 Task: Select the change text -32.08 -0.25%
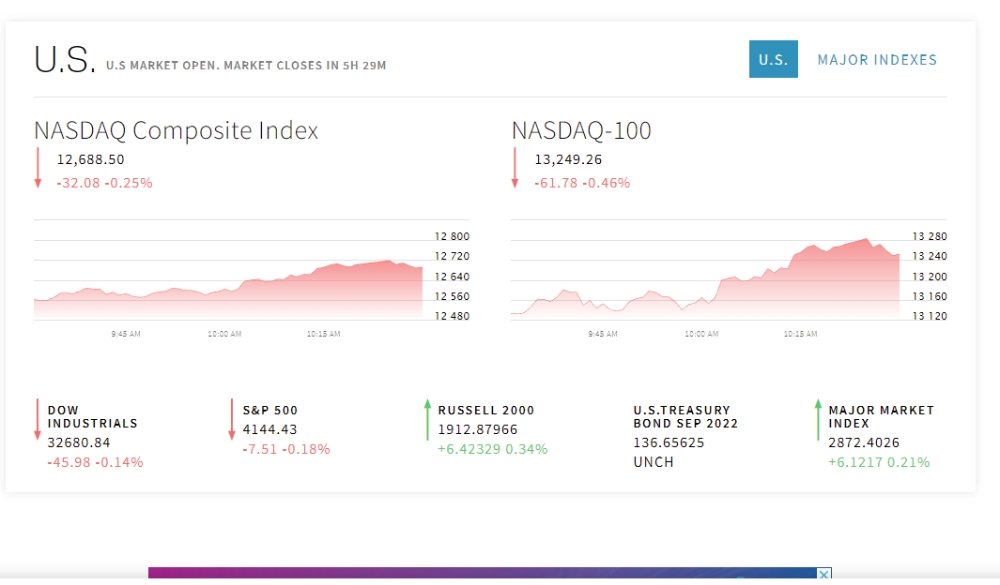(105, 183)
